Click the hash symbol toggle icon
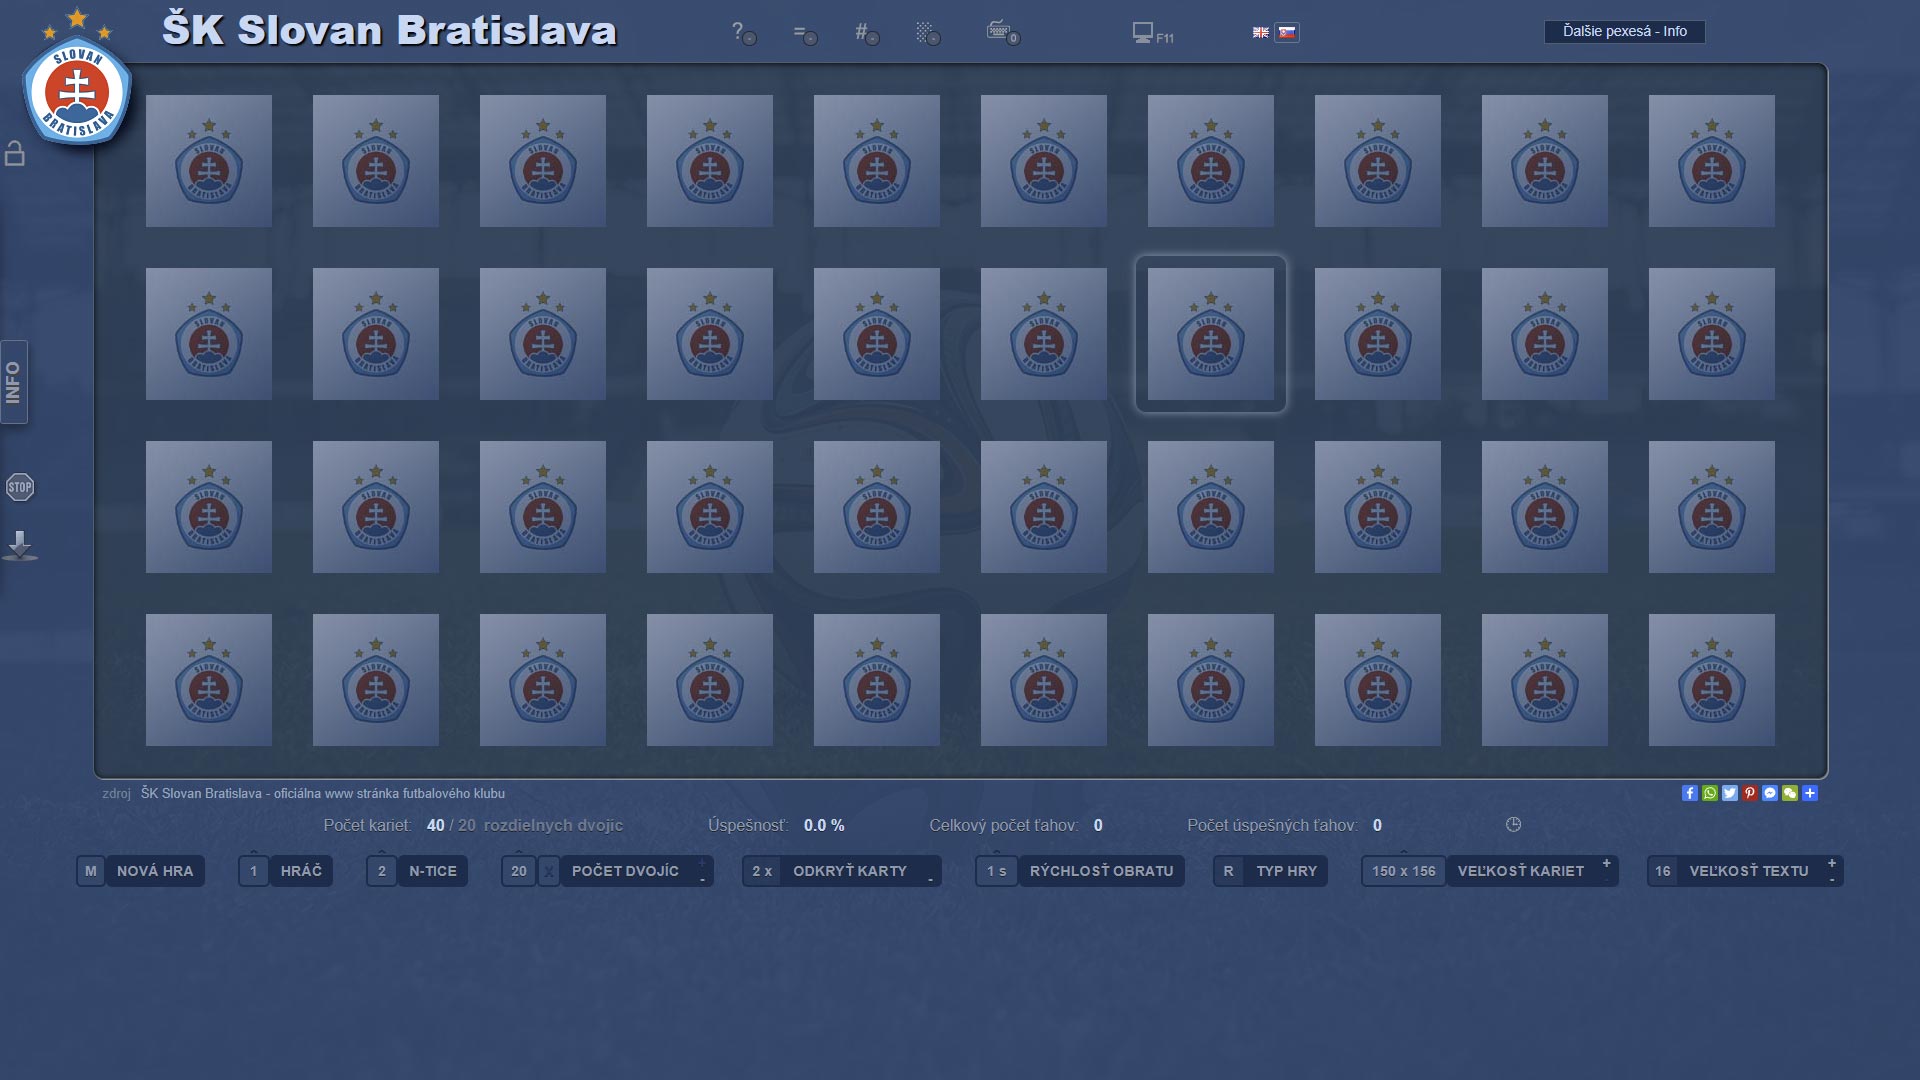Image resolution: width=1920 pixels, height=1080 pixels. [866, 33]
